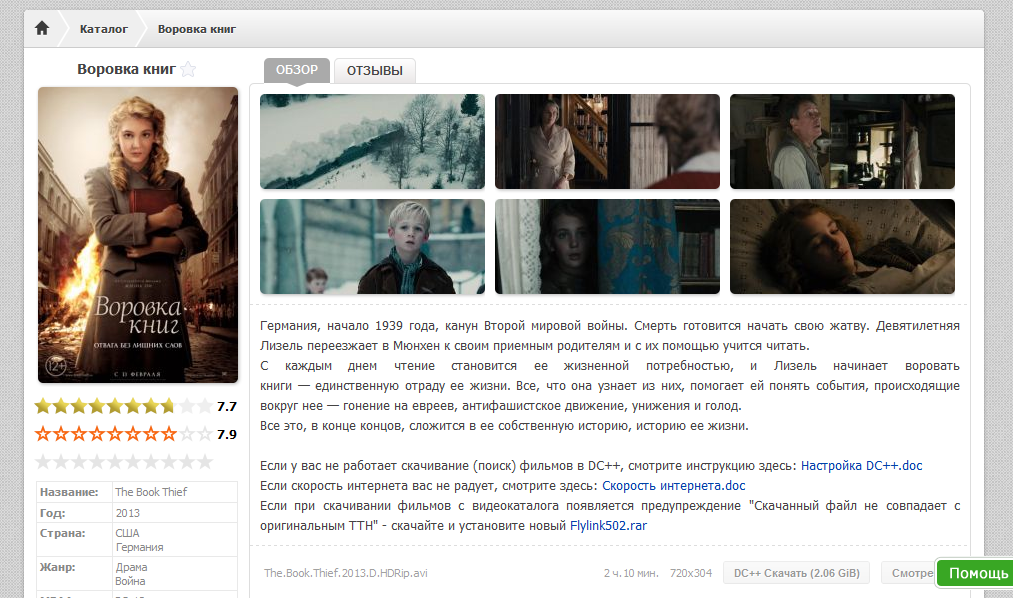Enlarge the Воровка книг movie poster
Viewport: 1013px width, 598px height.
(138, 235)
